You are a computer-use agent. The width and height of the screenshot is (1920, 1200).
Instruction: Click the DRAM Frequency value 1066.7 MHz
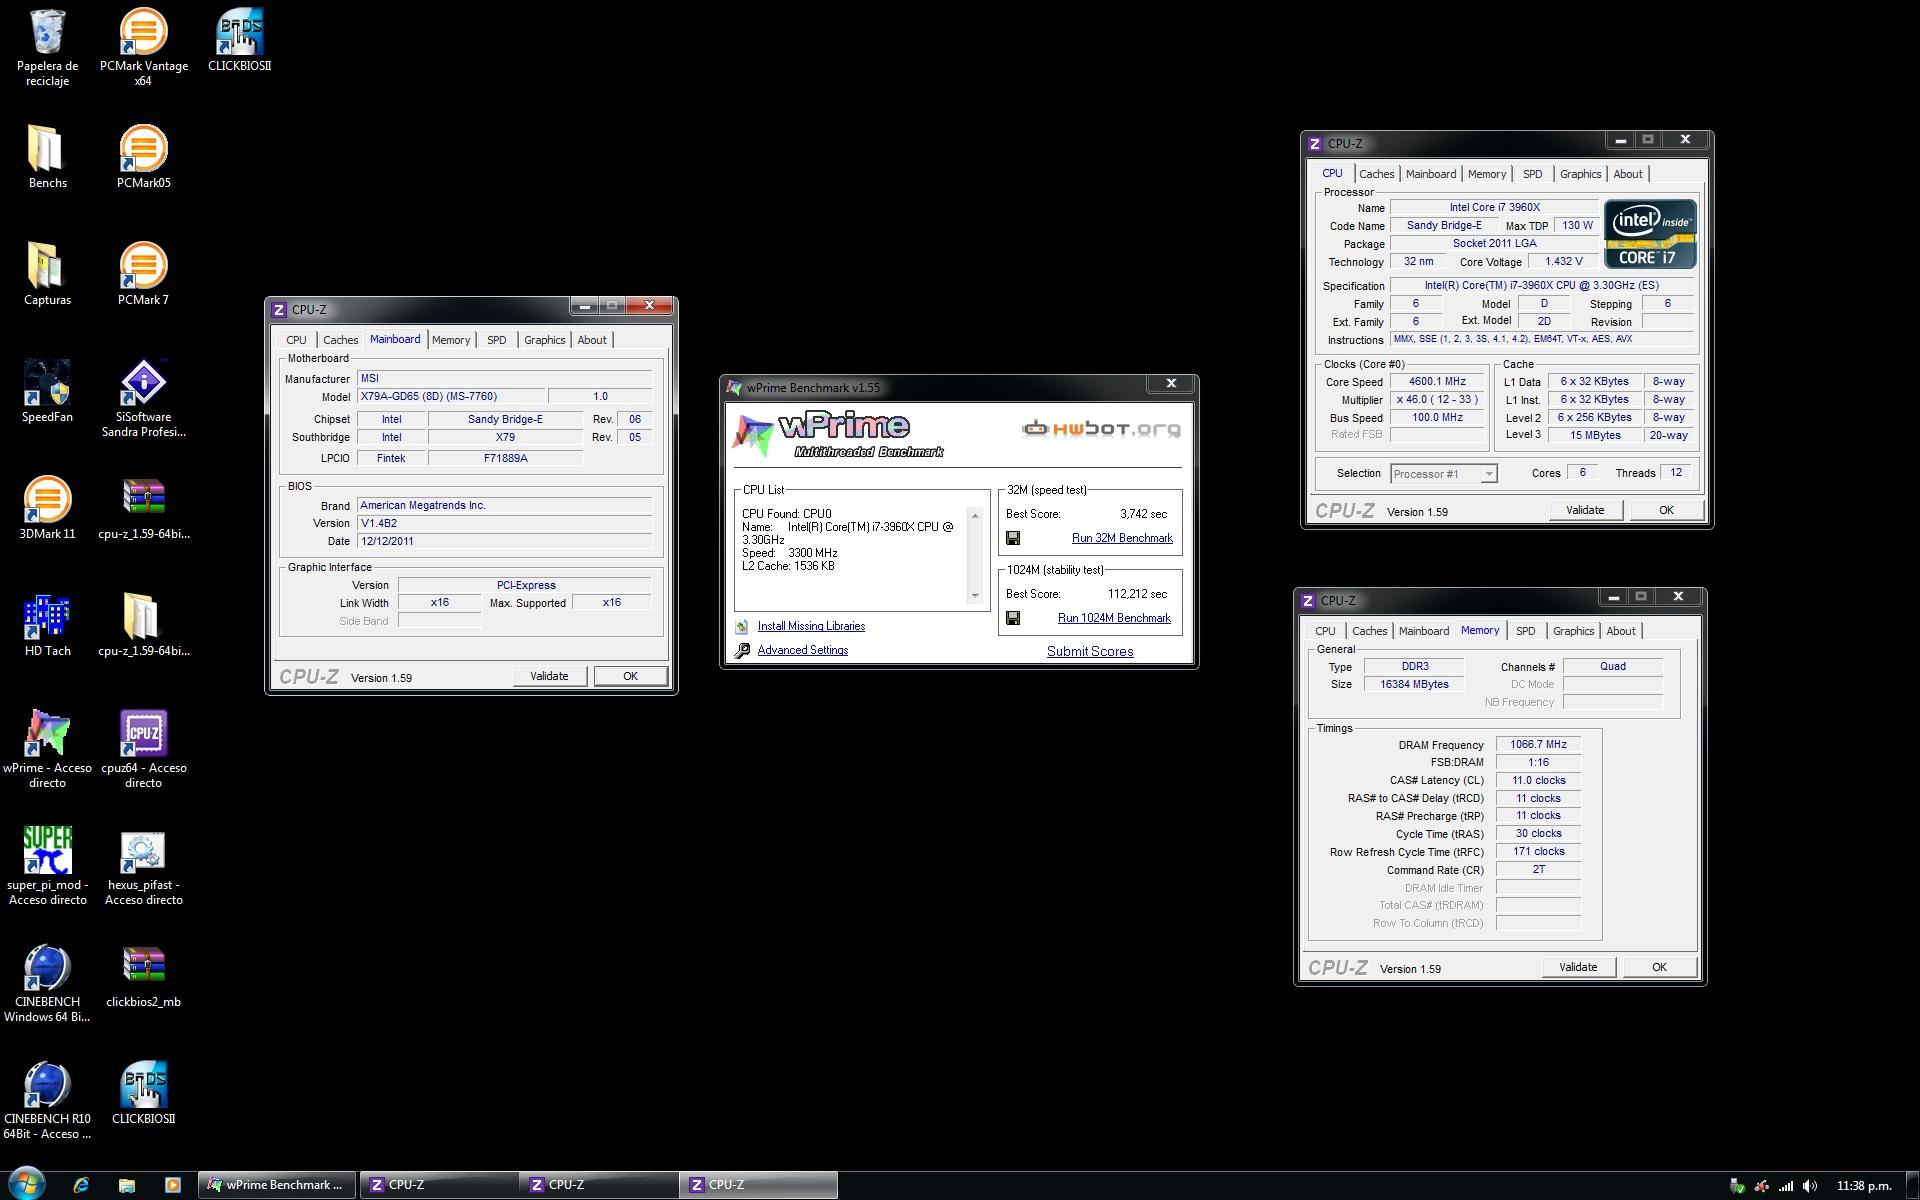coord(1538,744)
